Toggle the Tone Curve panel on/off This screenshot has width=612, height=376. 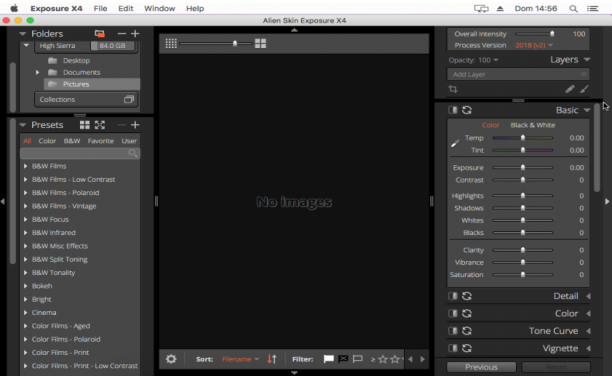pyautogui.click(x=453, y=331)
